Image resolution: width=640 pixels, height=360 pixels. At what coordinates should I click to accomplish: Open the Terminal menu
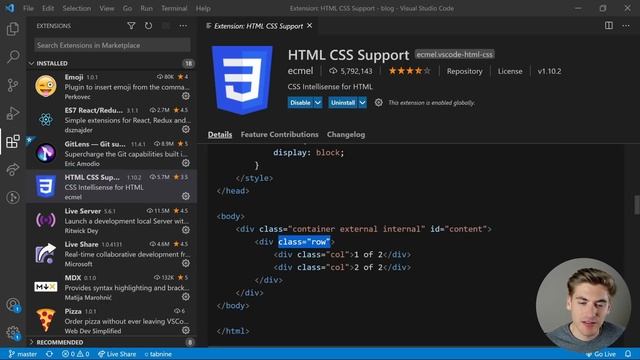(x=174, y=8)
